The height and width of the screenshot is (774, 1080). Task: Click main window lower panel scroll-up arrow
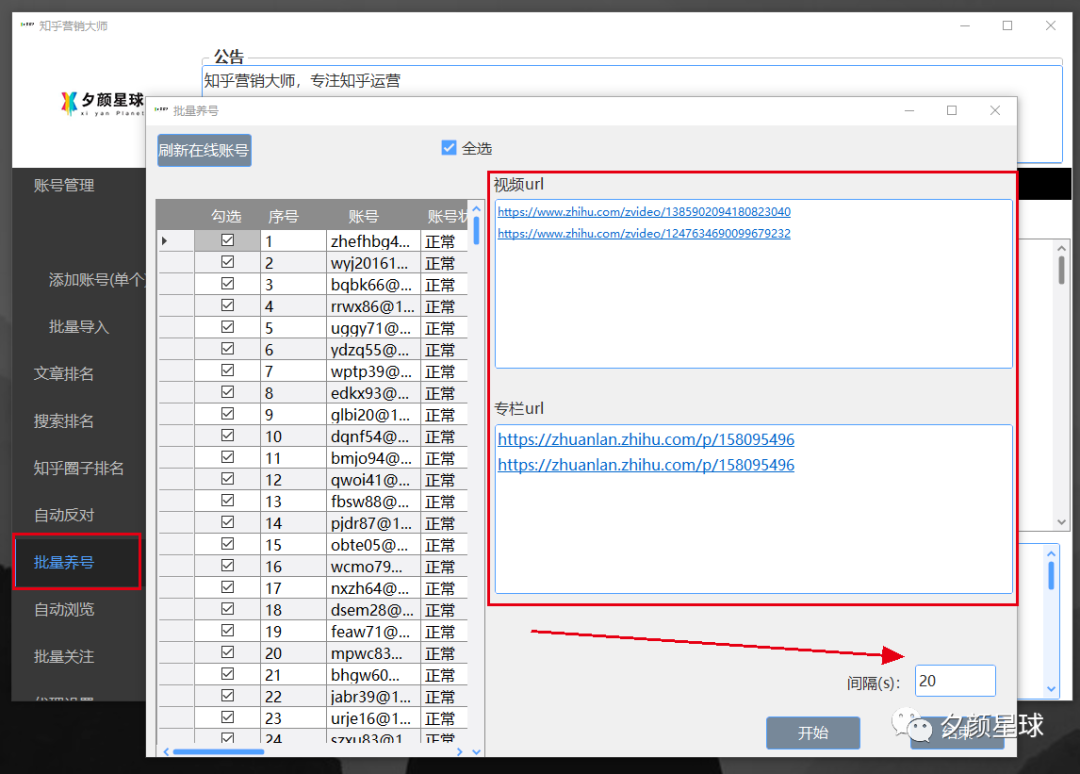(1051, 554)
